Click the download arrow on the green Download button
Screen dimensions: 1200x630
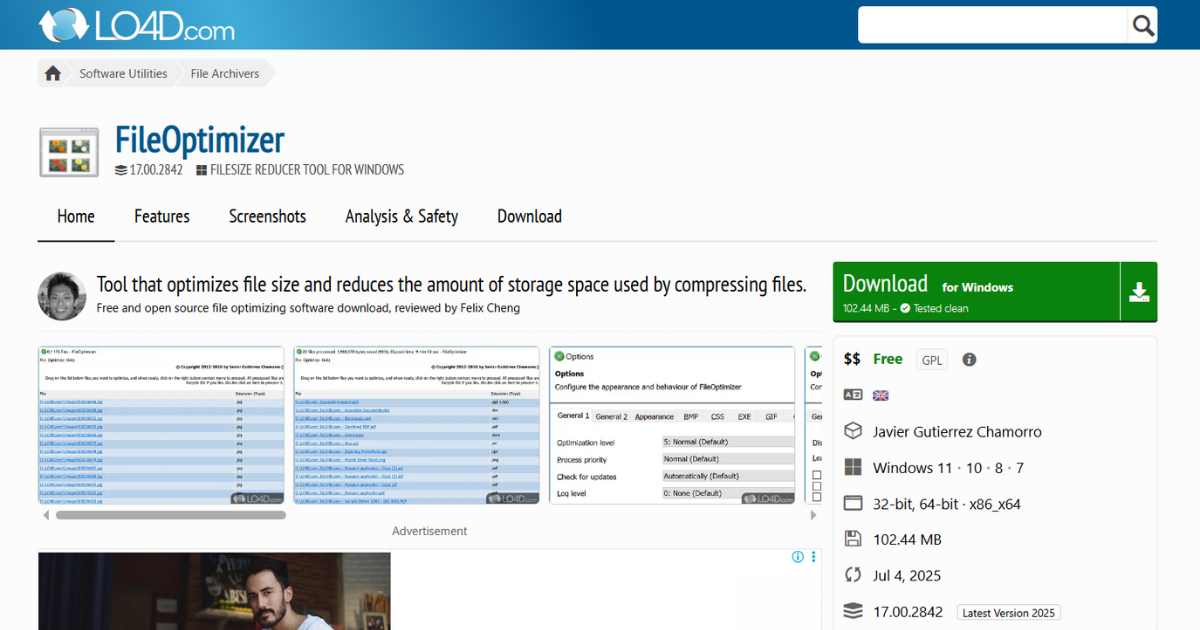click(x=1139, y=291)
